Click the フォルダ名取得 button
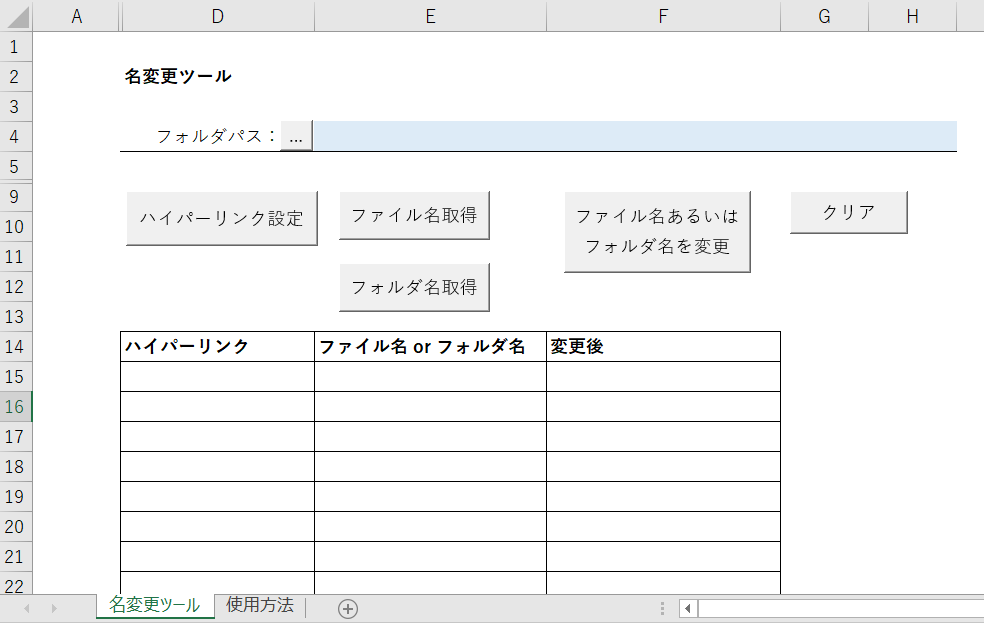 [414, 287]
